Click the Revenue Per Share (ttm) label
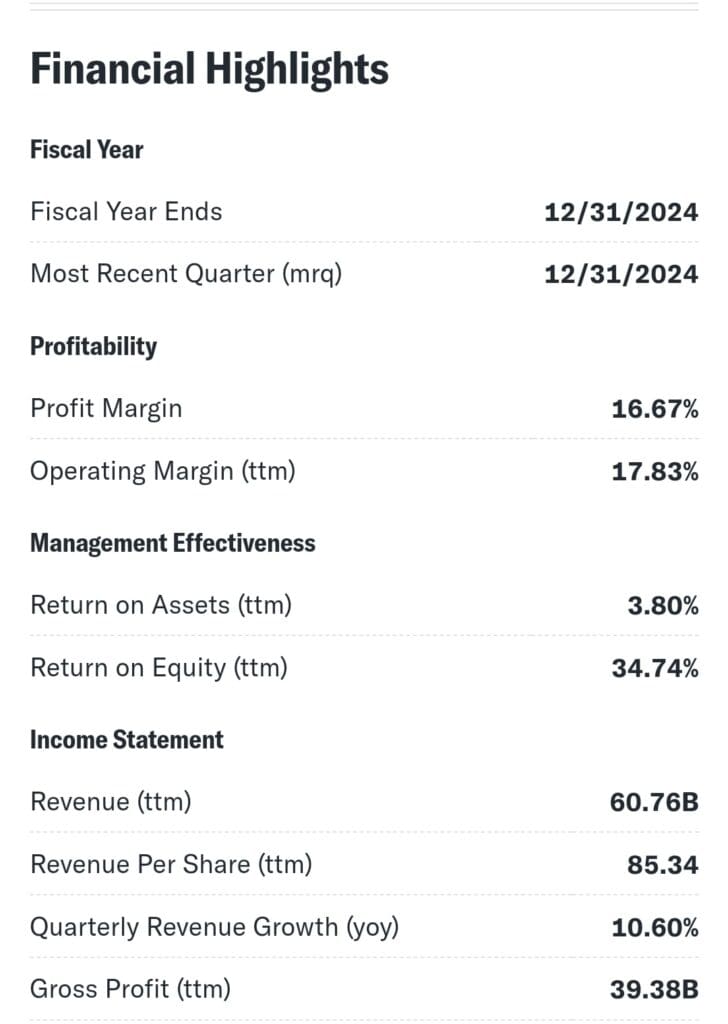This screenshot has width=728, height=1024. (x=171, y=864)
